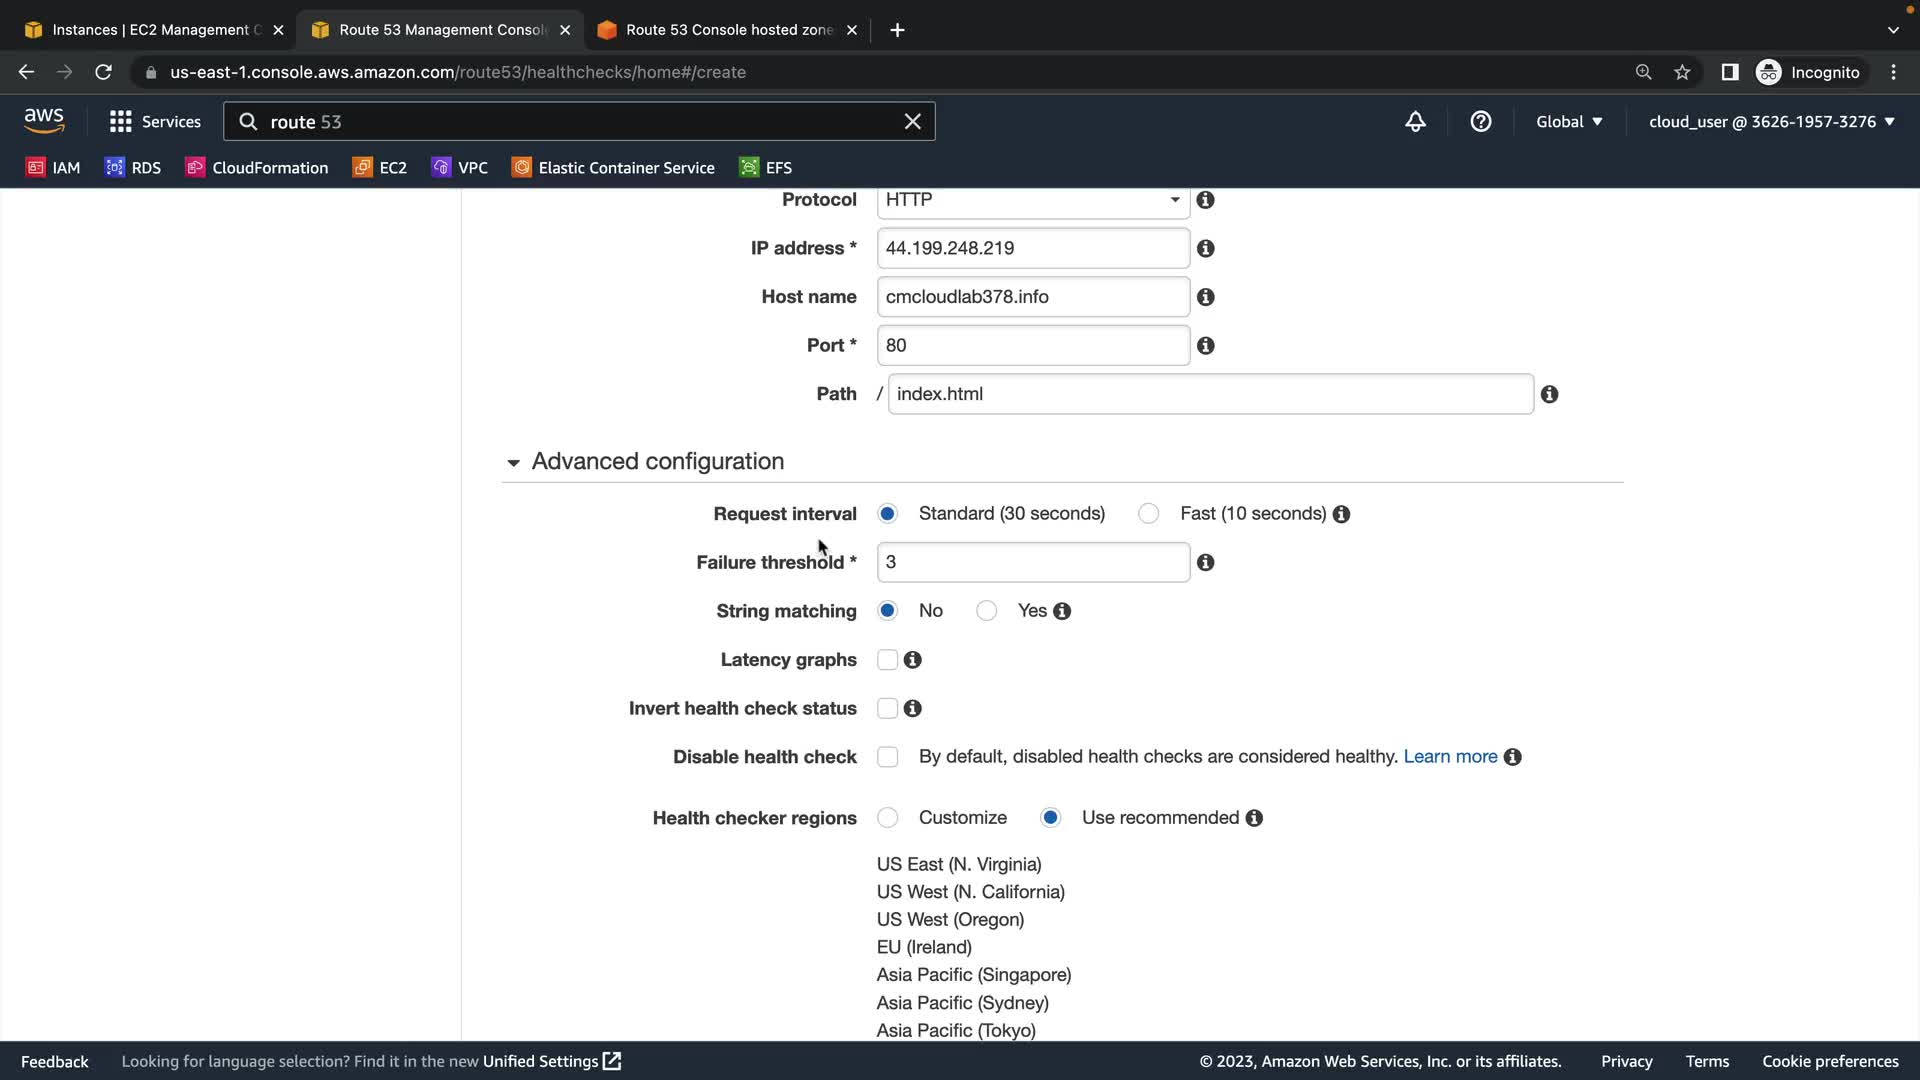Viewport: 1920px width, 1080px height.
Task: Open the Services grid menu
Action: [x=155, y=122]
